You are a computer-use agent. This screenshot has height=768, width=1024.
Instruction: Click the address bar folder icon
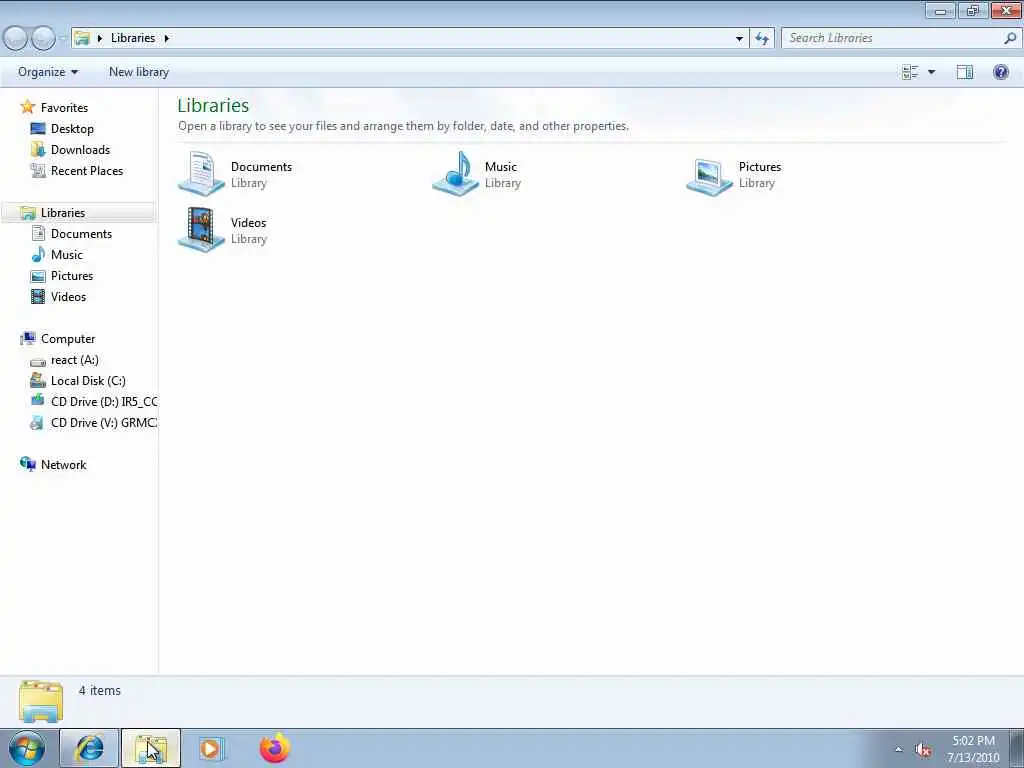tap(82, 38)
